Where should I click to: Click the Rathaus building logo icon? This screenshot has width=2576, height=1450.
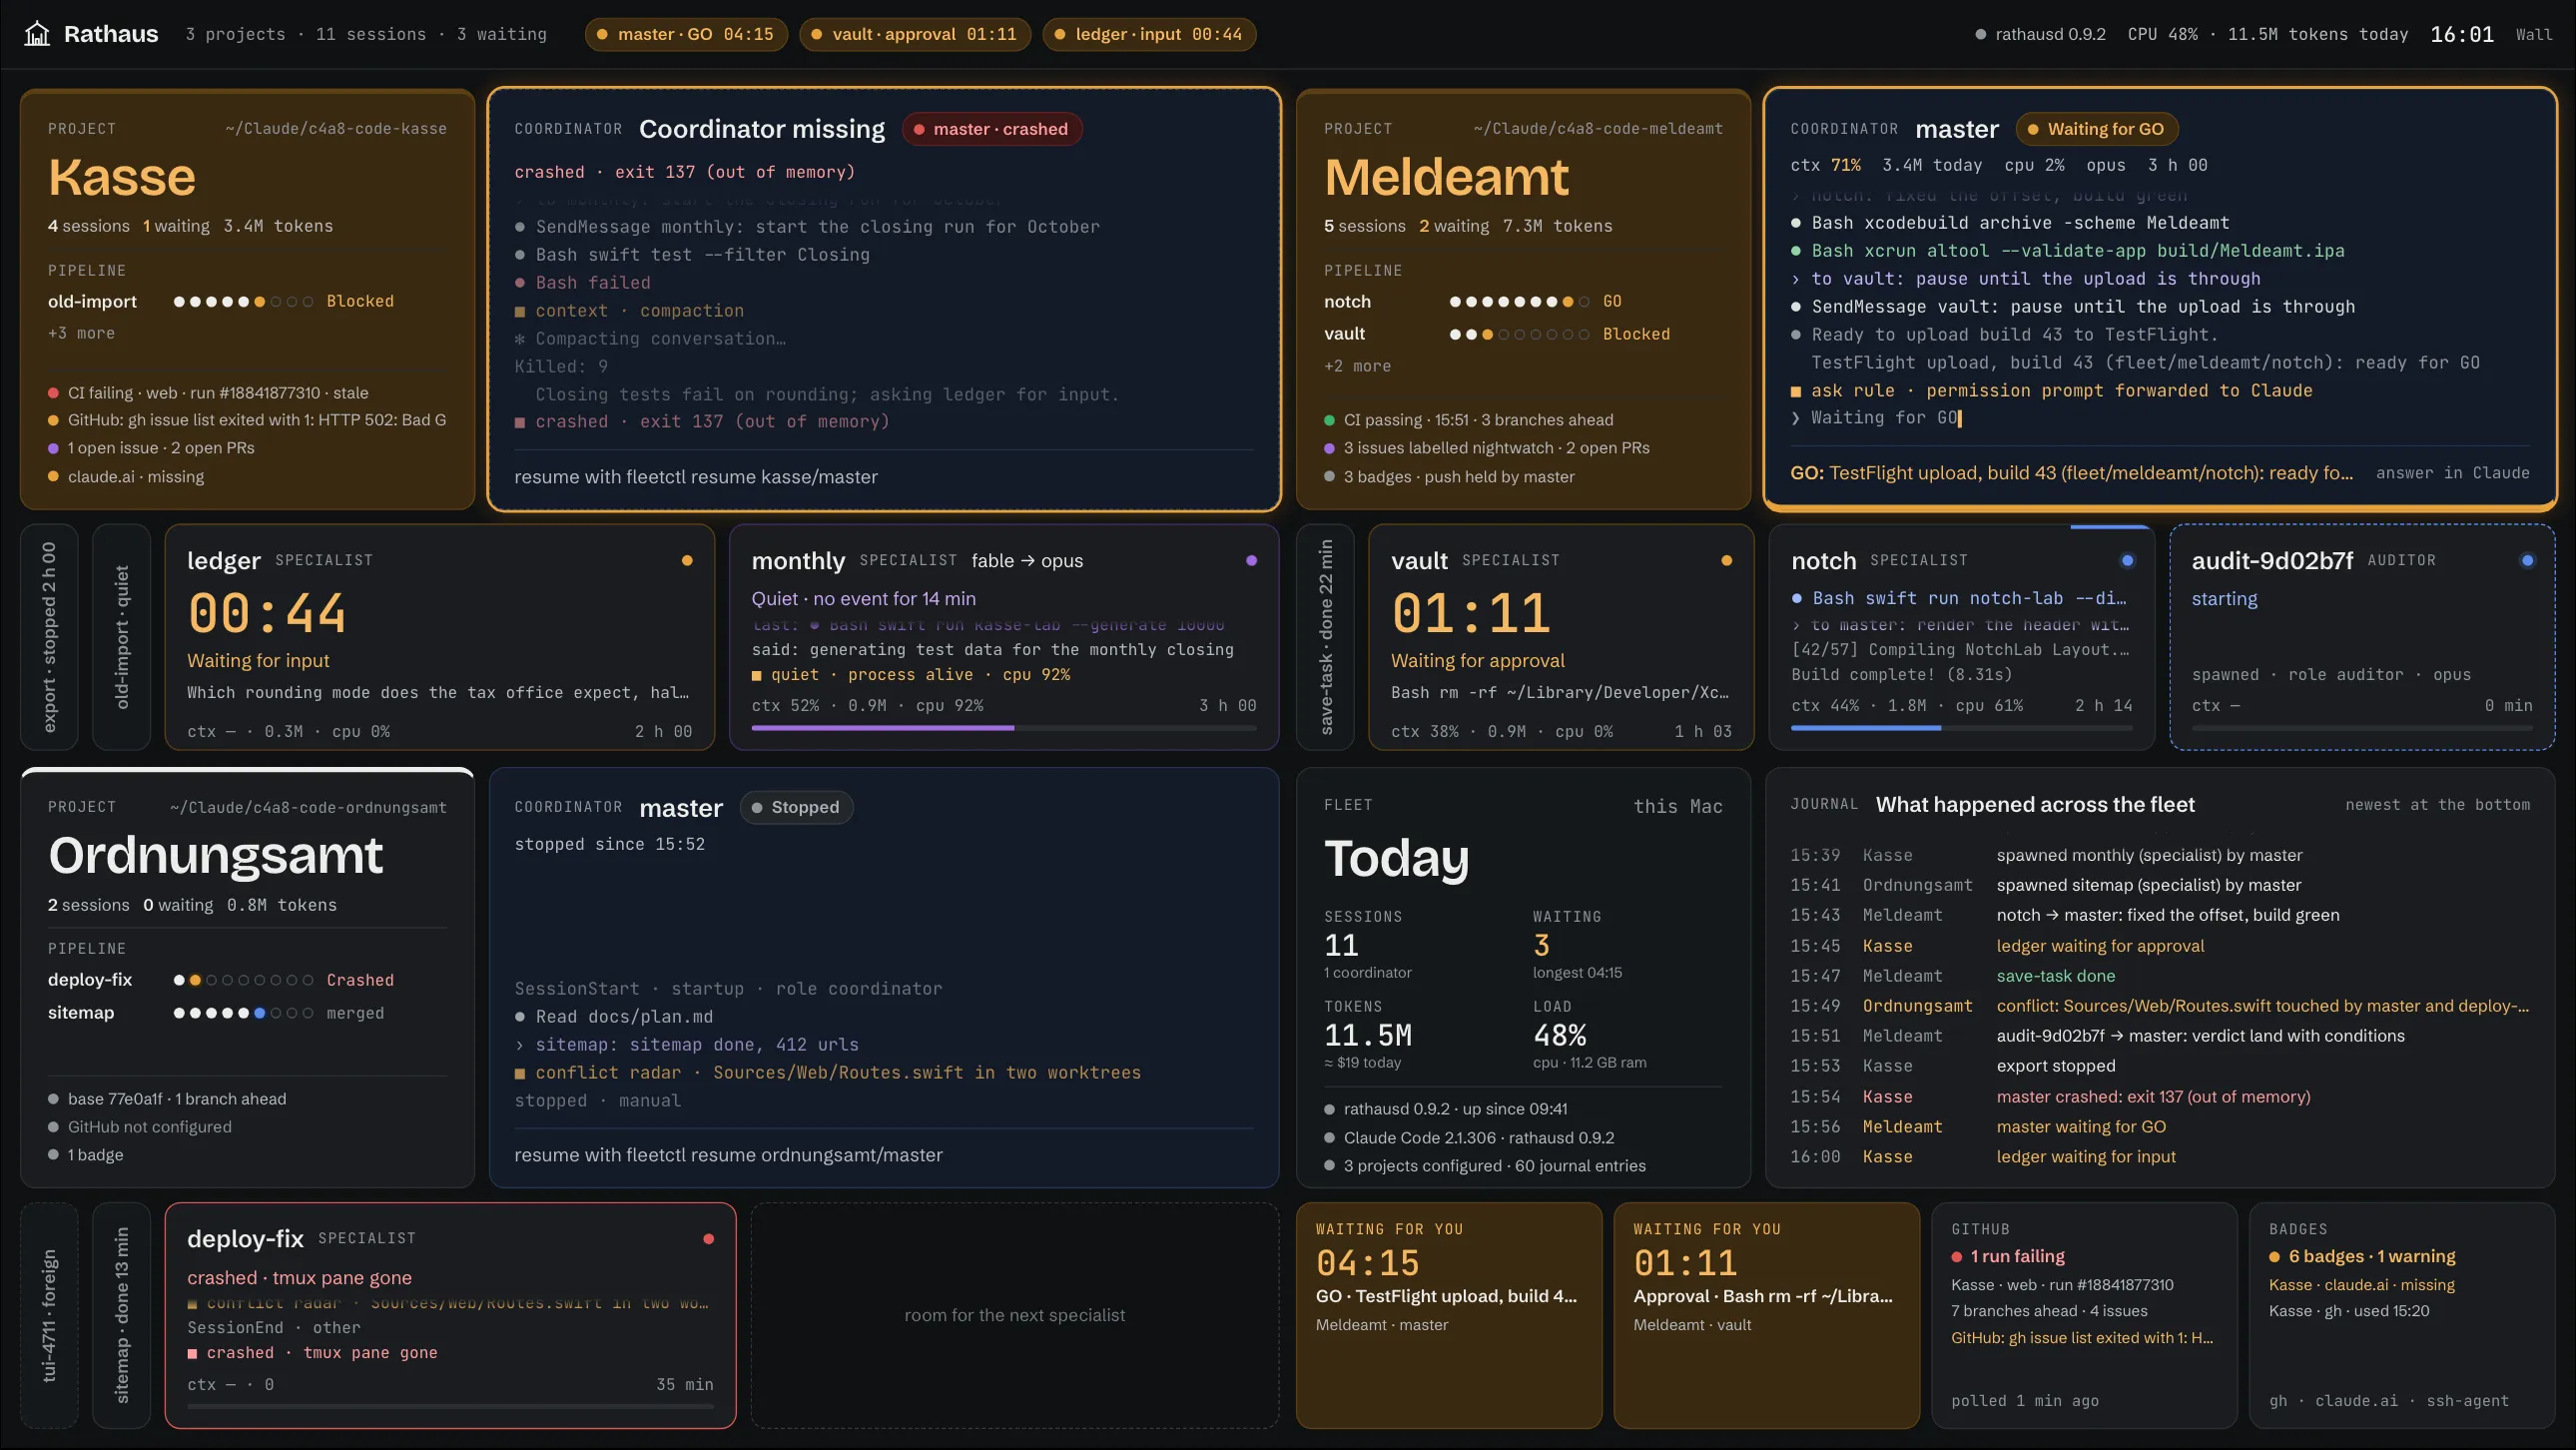pos(37,34)
